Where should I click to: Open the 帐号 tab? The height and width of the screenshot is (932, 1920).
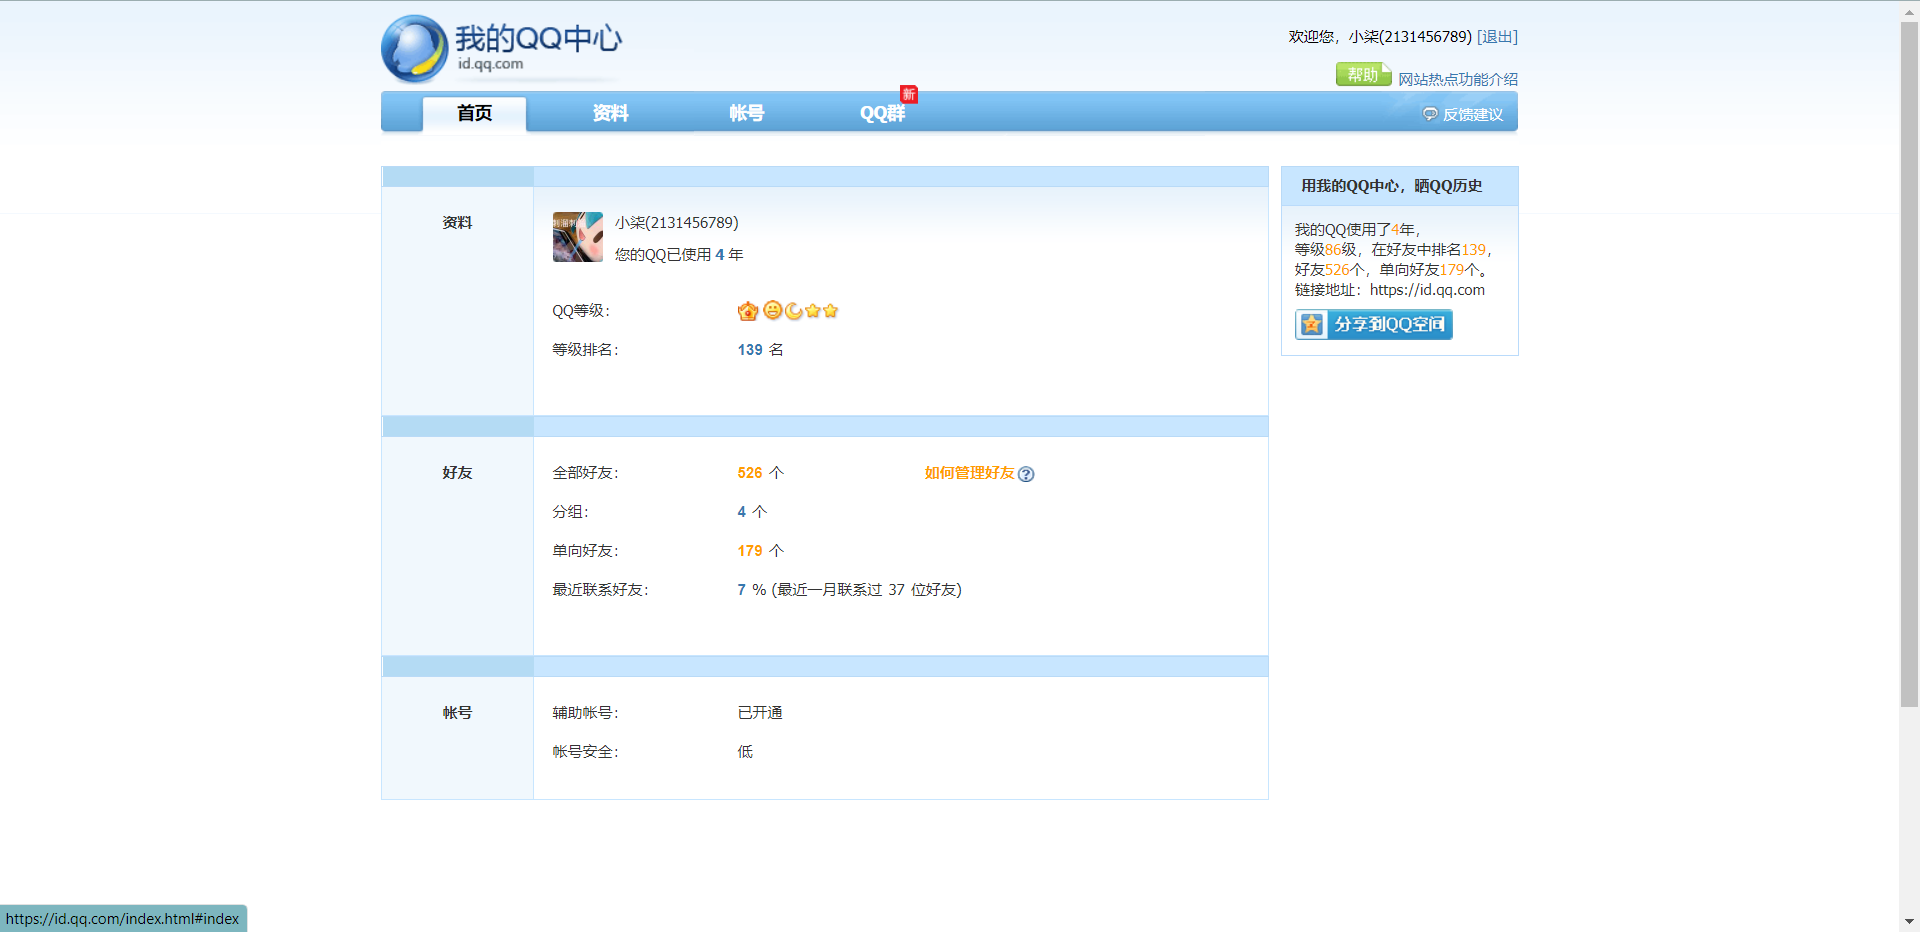(x=746, y=113)
